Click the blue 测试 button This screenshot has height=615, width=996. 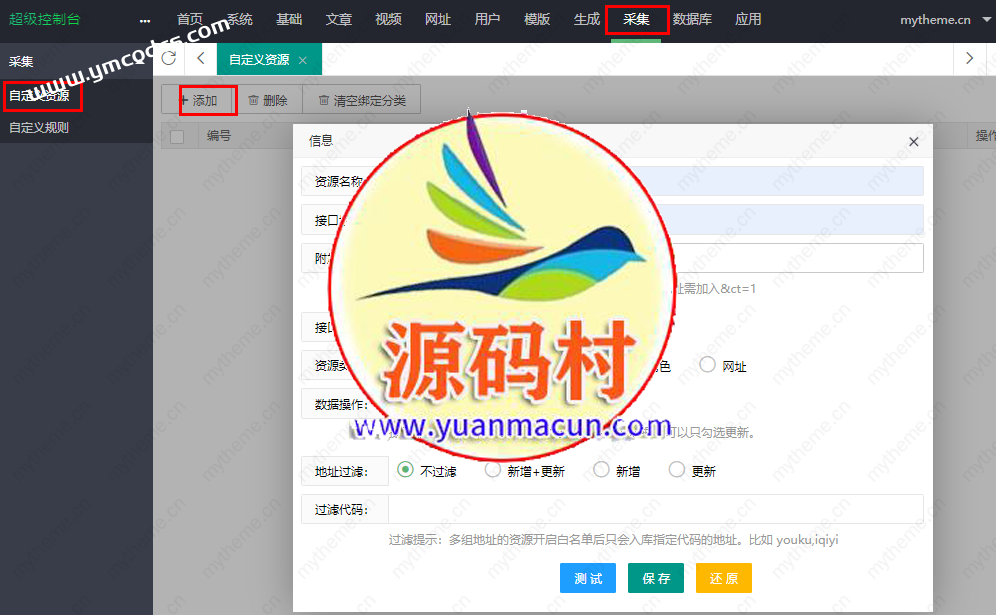588,578
